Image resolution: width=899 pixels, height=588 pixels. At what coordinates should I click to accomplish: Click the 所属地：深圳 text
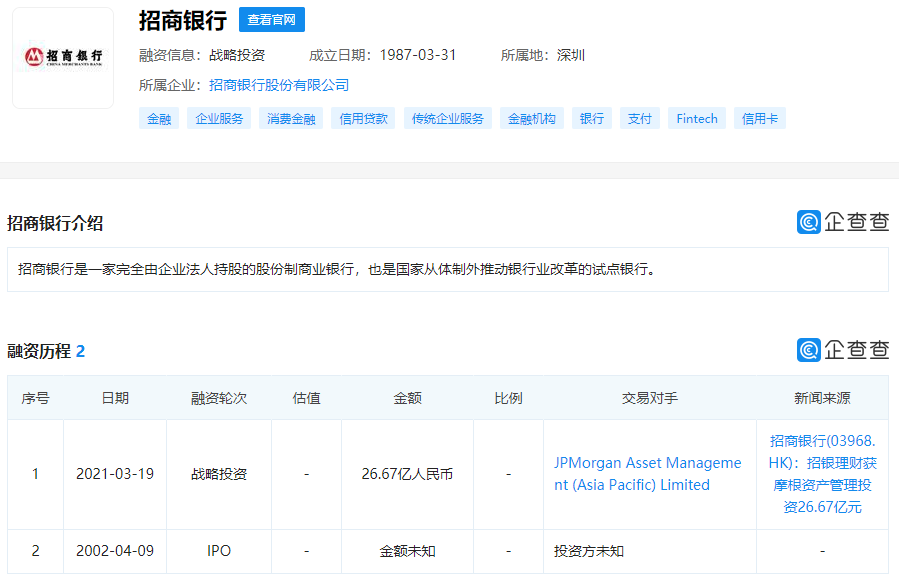tap(542, 56)
